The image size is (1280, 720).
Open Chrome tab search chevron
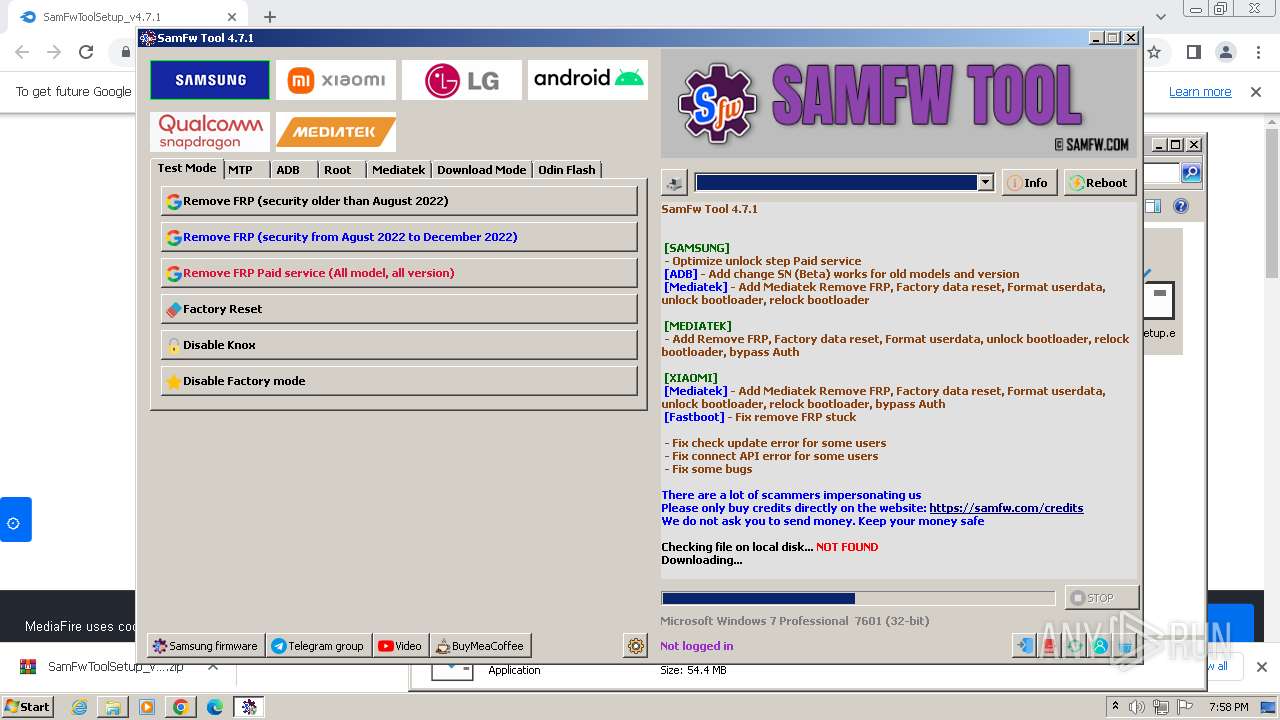[x=1161, y=17]
